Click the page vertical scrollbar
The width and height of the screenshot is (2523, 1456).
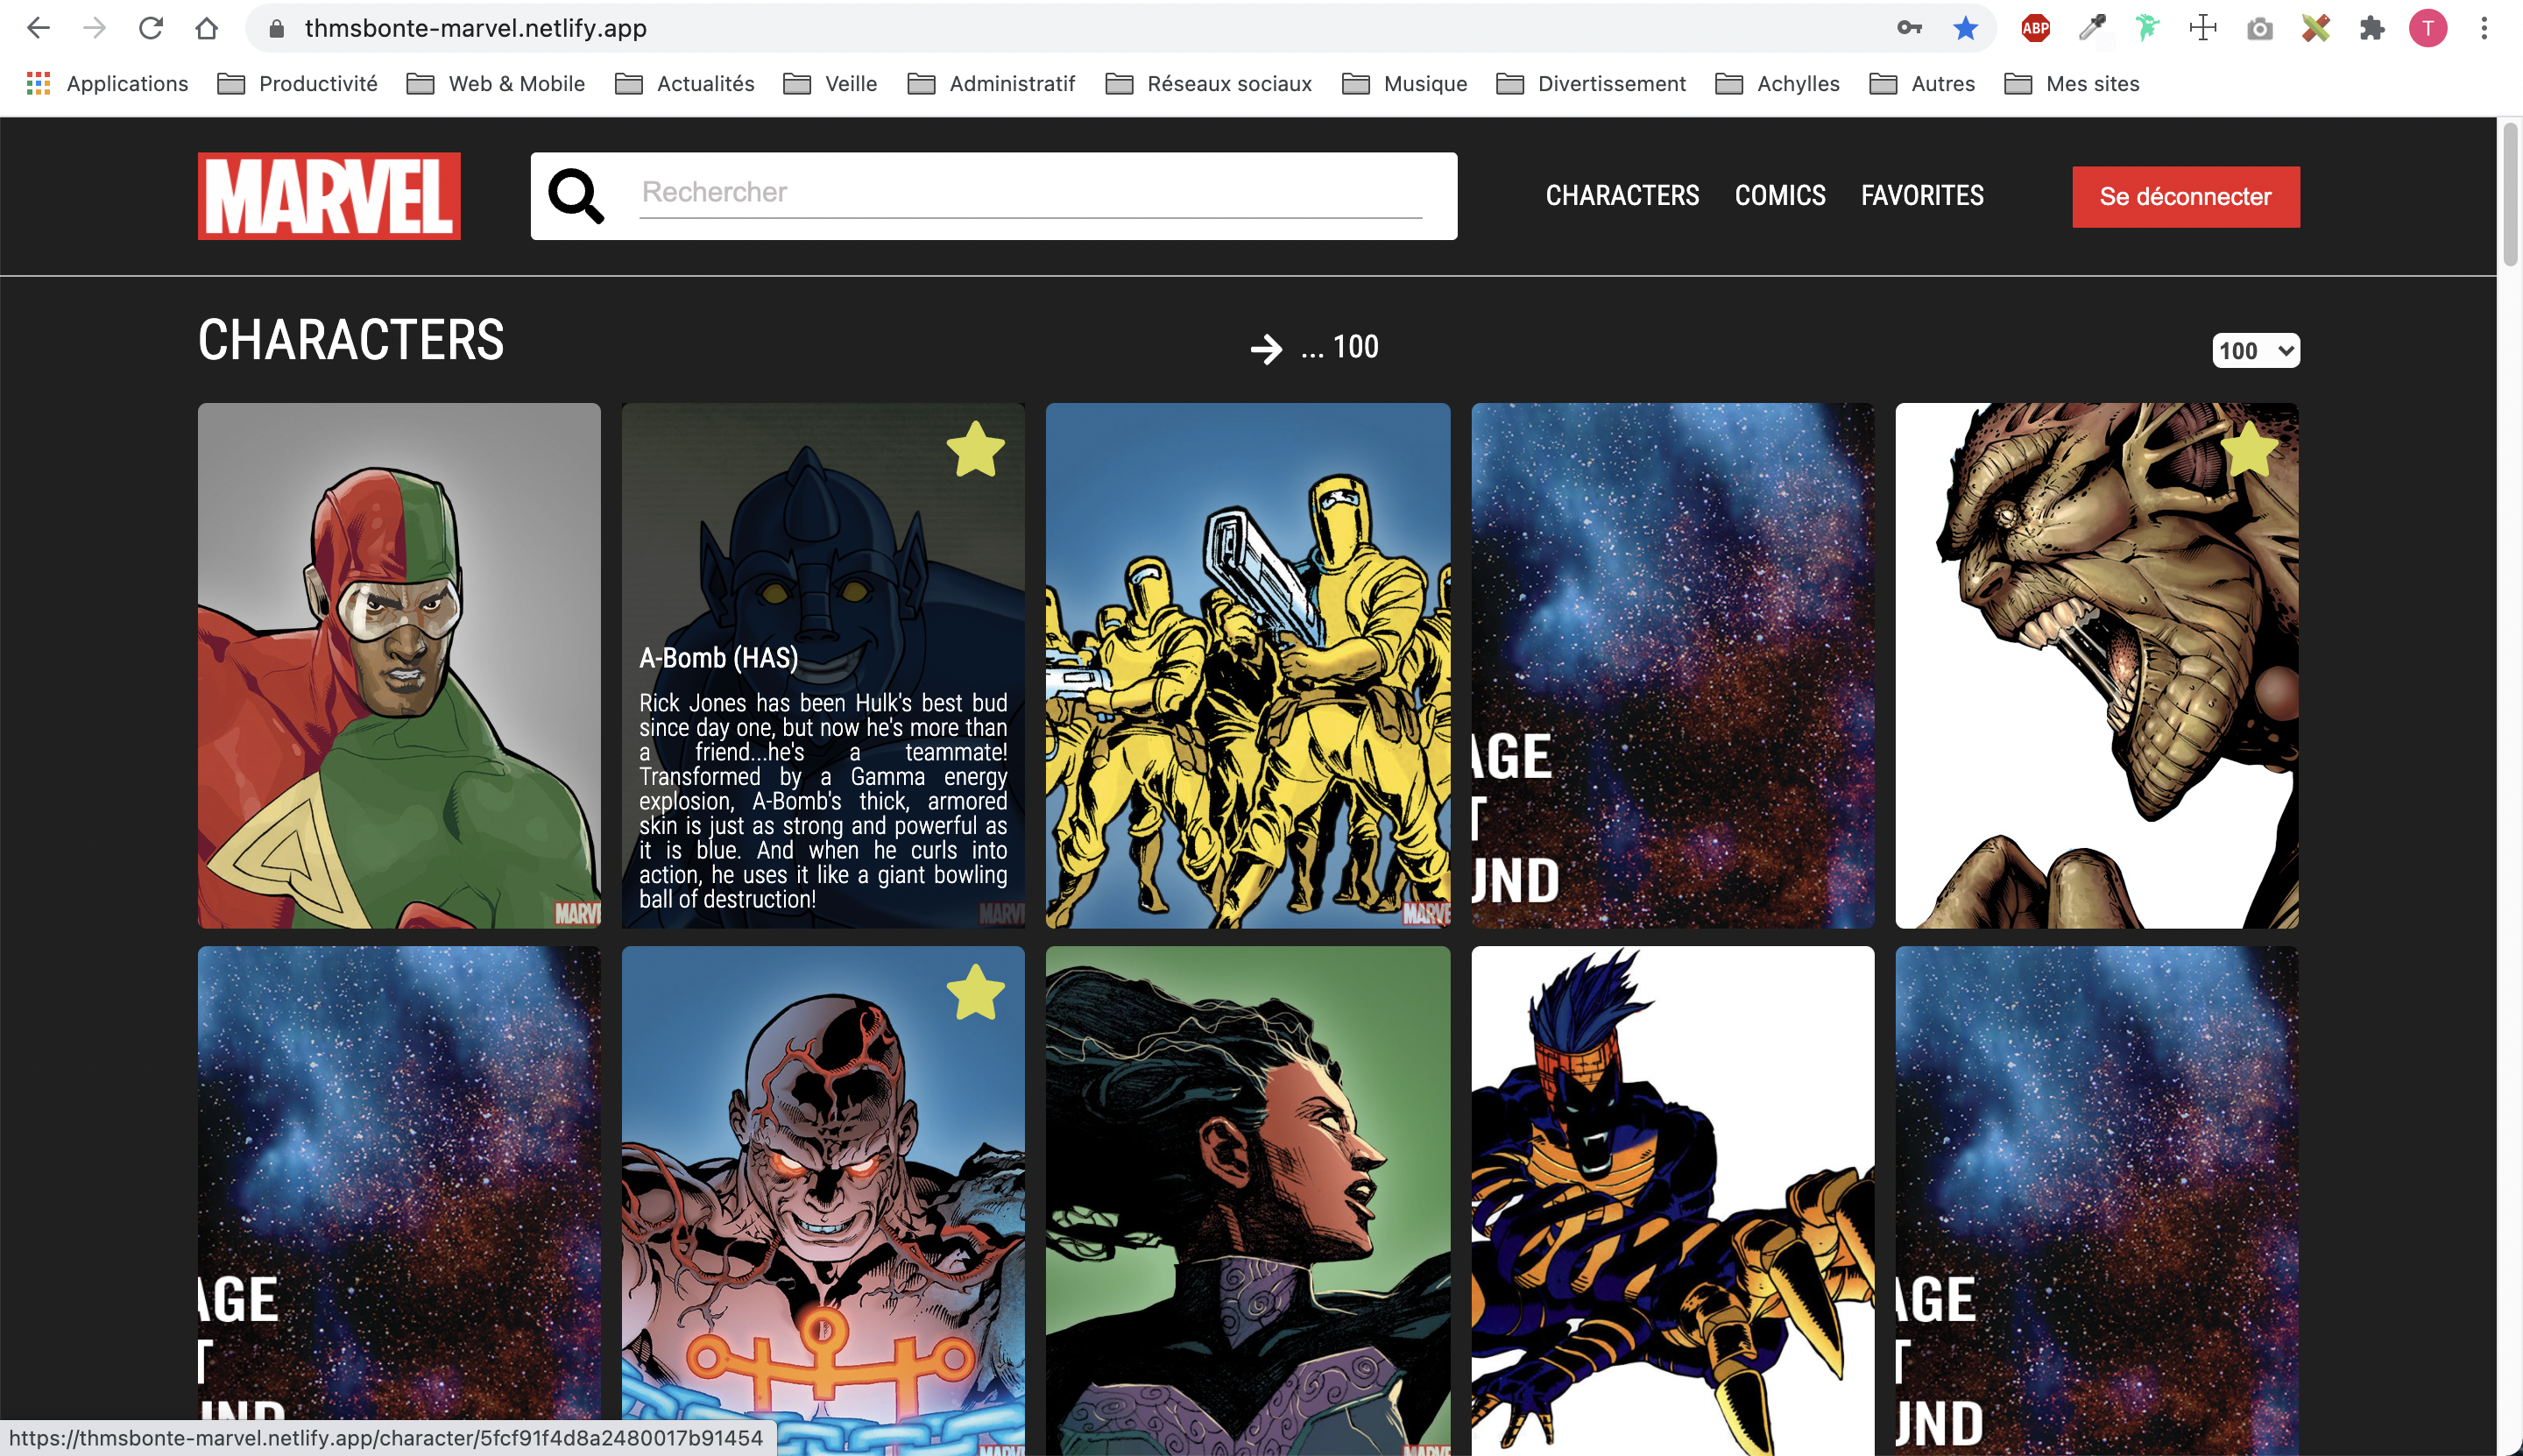(x=2510, y=194)
